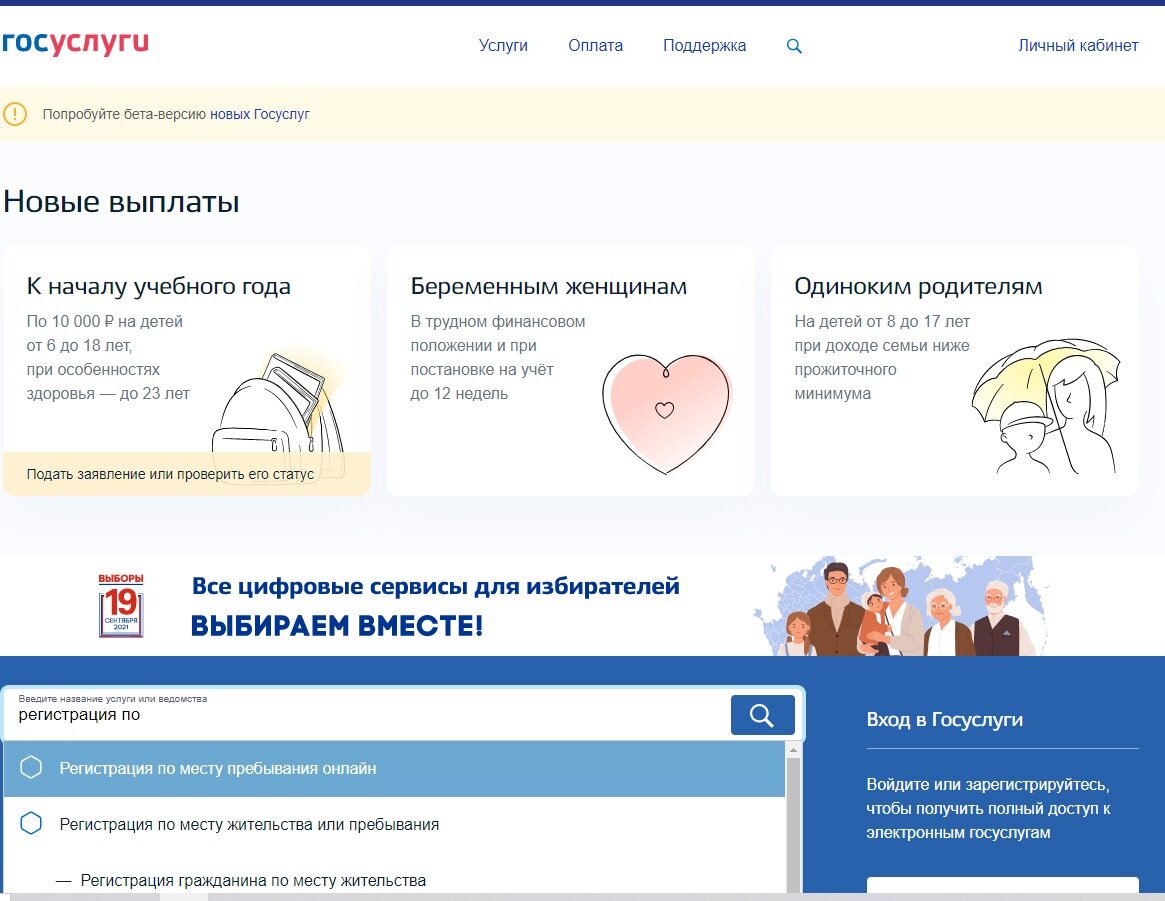Click text В трудном финансовом положении
This screenshot has height=901, width=1165.
click(x=498, y=334)
